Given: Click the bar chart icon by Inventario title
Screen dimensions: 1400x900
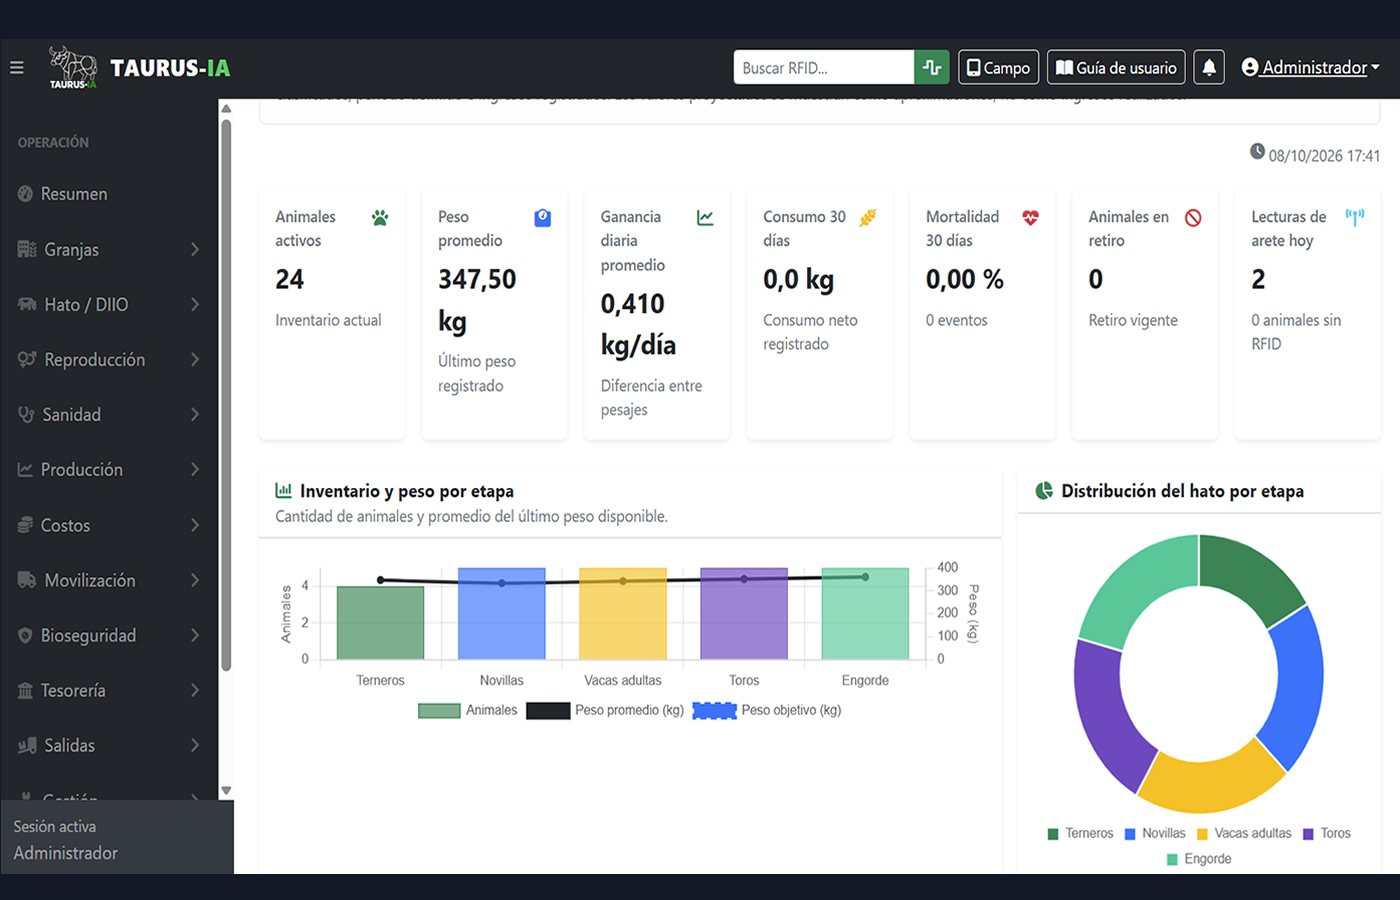Looking at the screenshot, I should [284, 490].
